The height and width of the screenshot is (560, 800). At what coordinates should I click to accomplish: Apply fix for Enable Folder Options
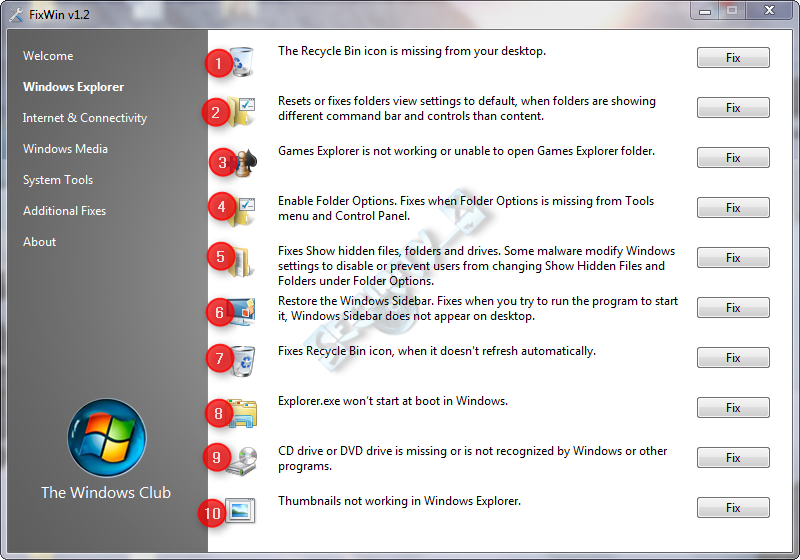(x=733, y=208)
